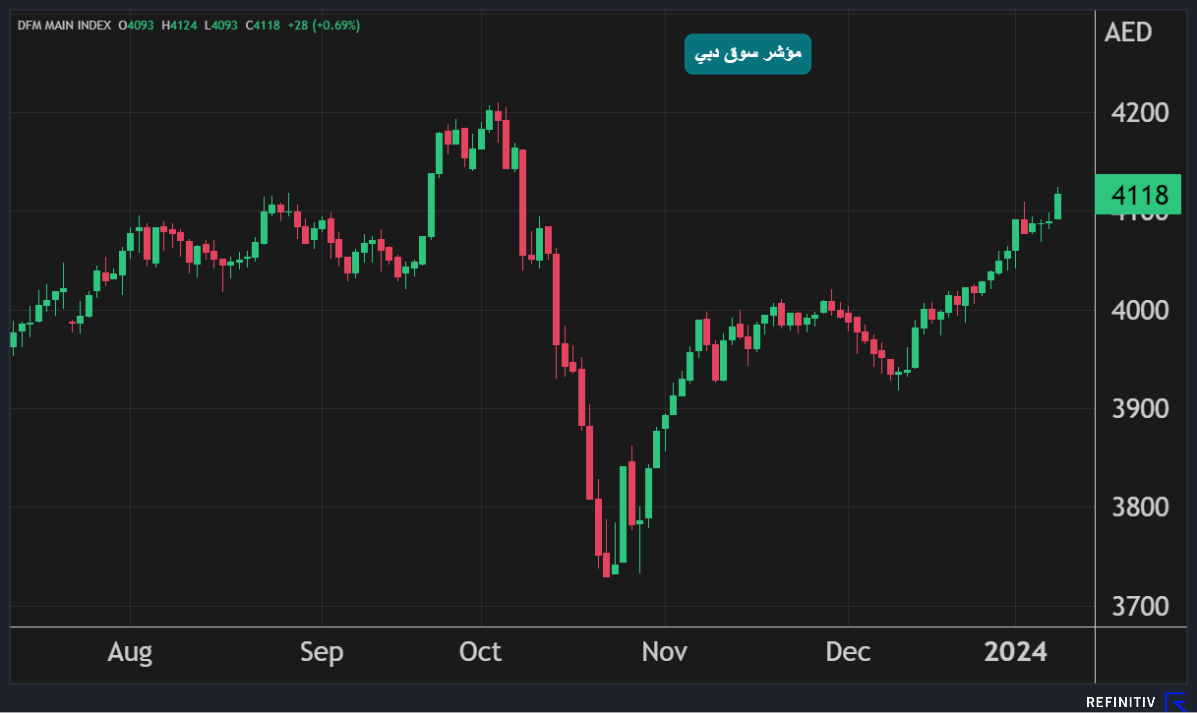
Task: Click the 4200 price axis label
Action: (x=1141, y=112)
